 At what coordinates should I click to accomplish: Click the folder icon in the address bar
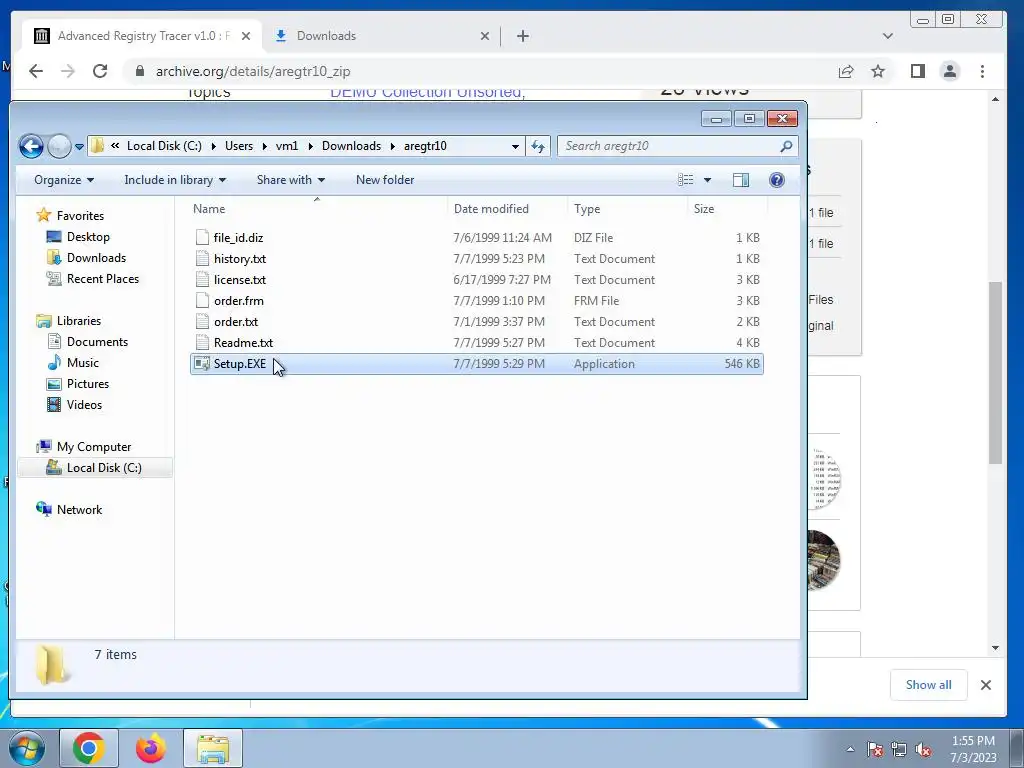coord(97,146)
